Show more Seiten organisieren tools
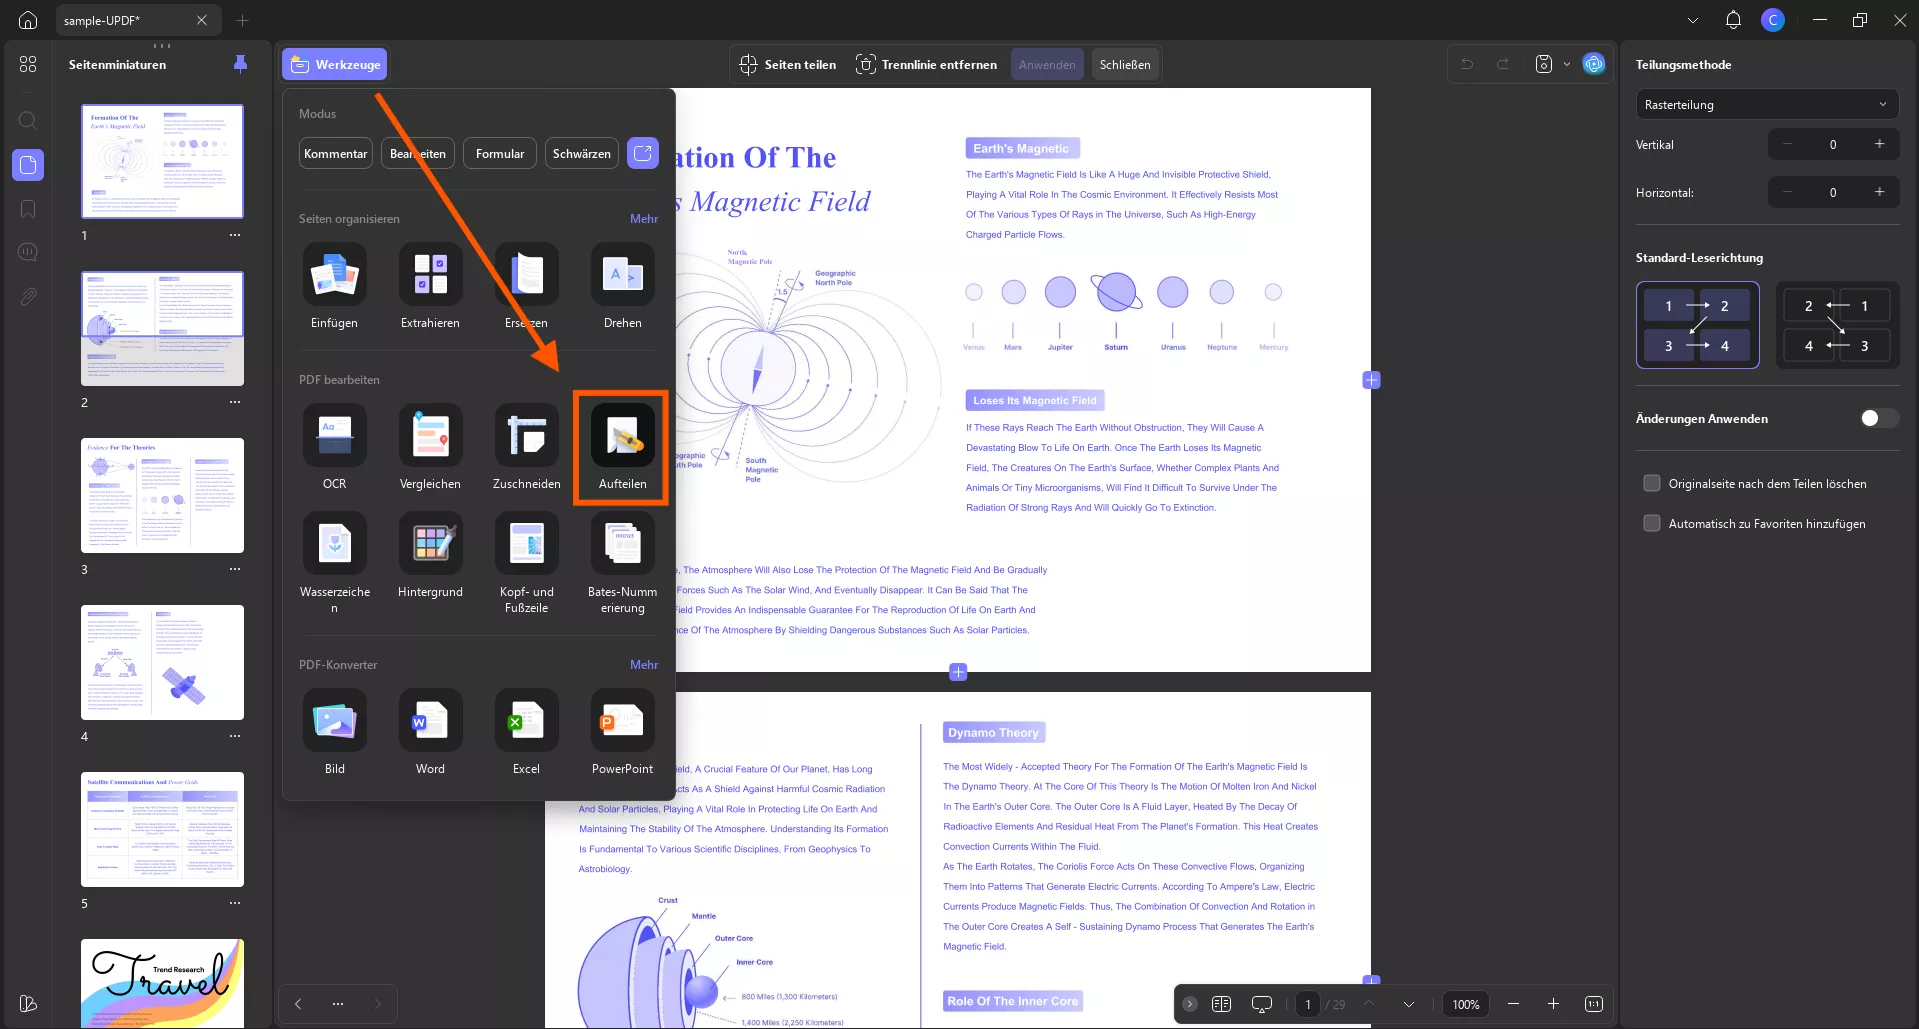Screen dimensions: 1919x1029 (644, 218)
